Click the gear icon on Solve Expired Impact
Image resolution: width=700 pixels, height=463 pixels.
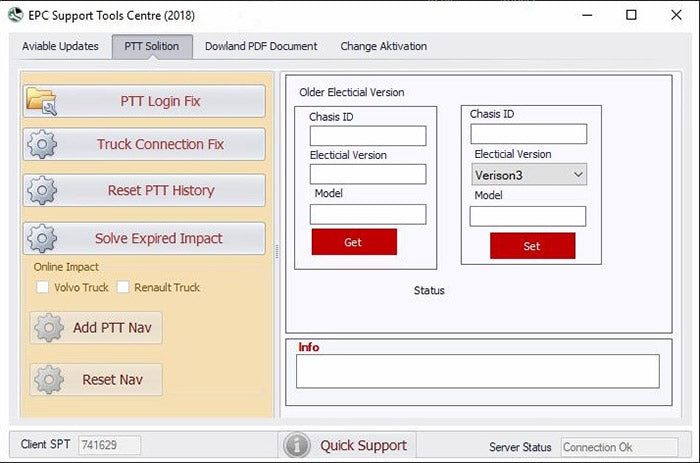click(42, 238)
